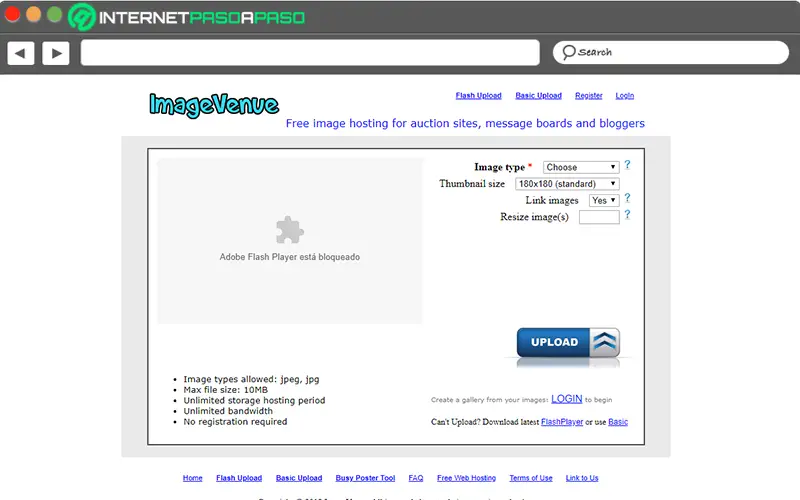Click the browser Search field

tap(671, 53)
